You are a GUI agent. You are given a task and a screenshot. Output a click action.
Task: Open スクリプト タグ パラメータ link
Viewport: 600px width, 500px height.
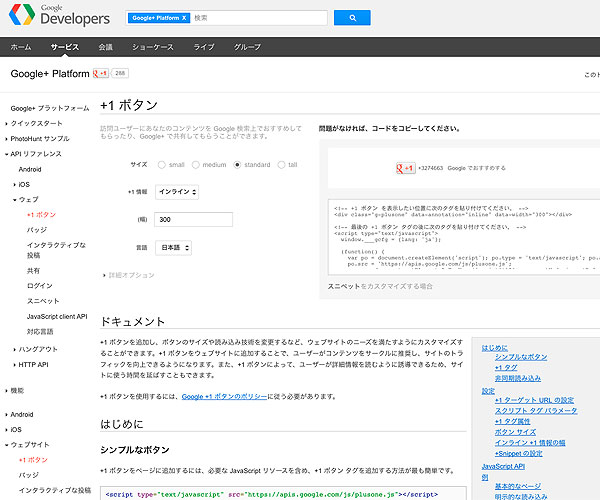tap(536, 410)
